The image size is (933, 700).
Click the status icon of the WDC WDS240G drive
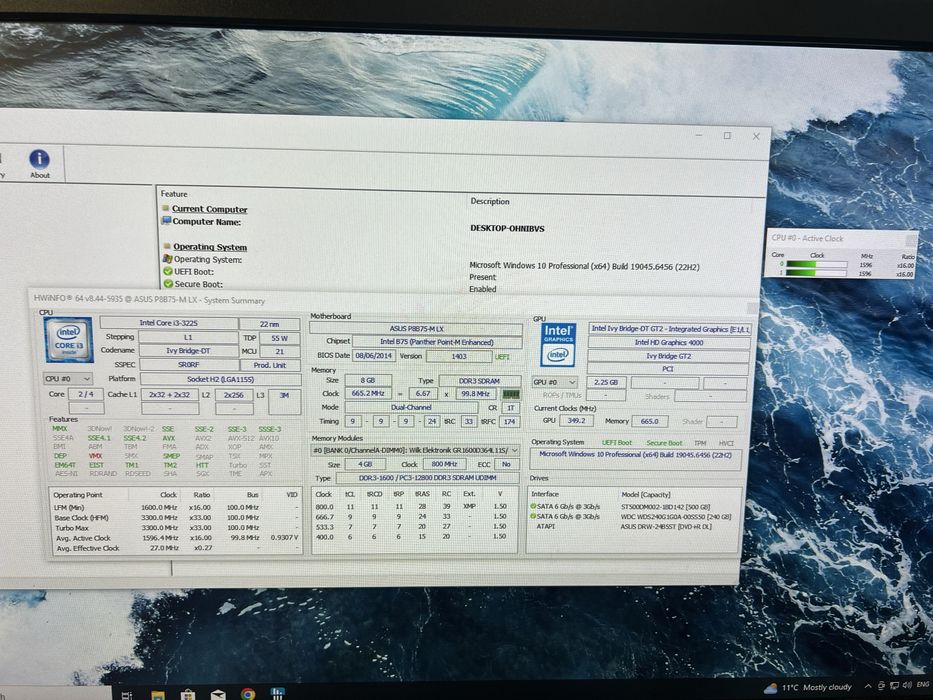(533, 516)
